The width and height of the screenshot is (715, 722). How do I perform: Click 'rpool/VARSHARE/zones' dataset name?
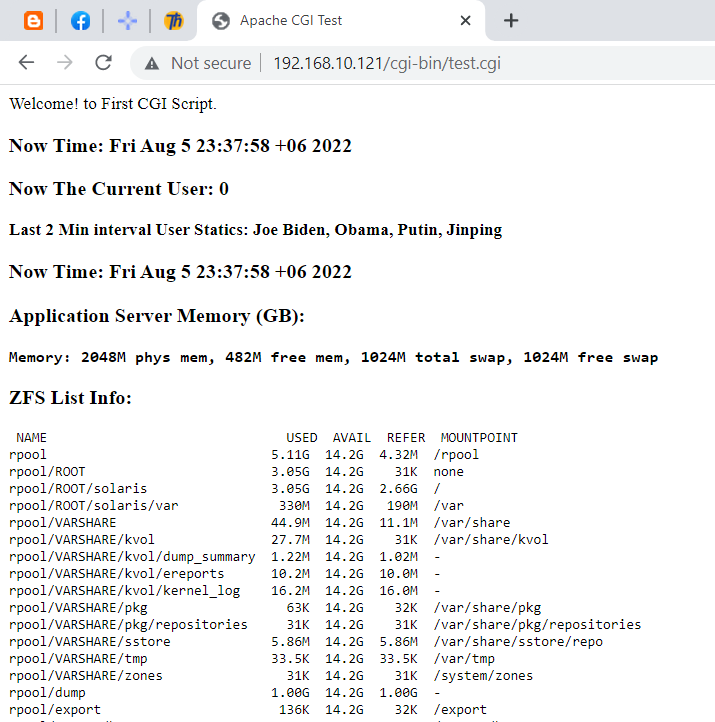pos(86,676)
